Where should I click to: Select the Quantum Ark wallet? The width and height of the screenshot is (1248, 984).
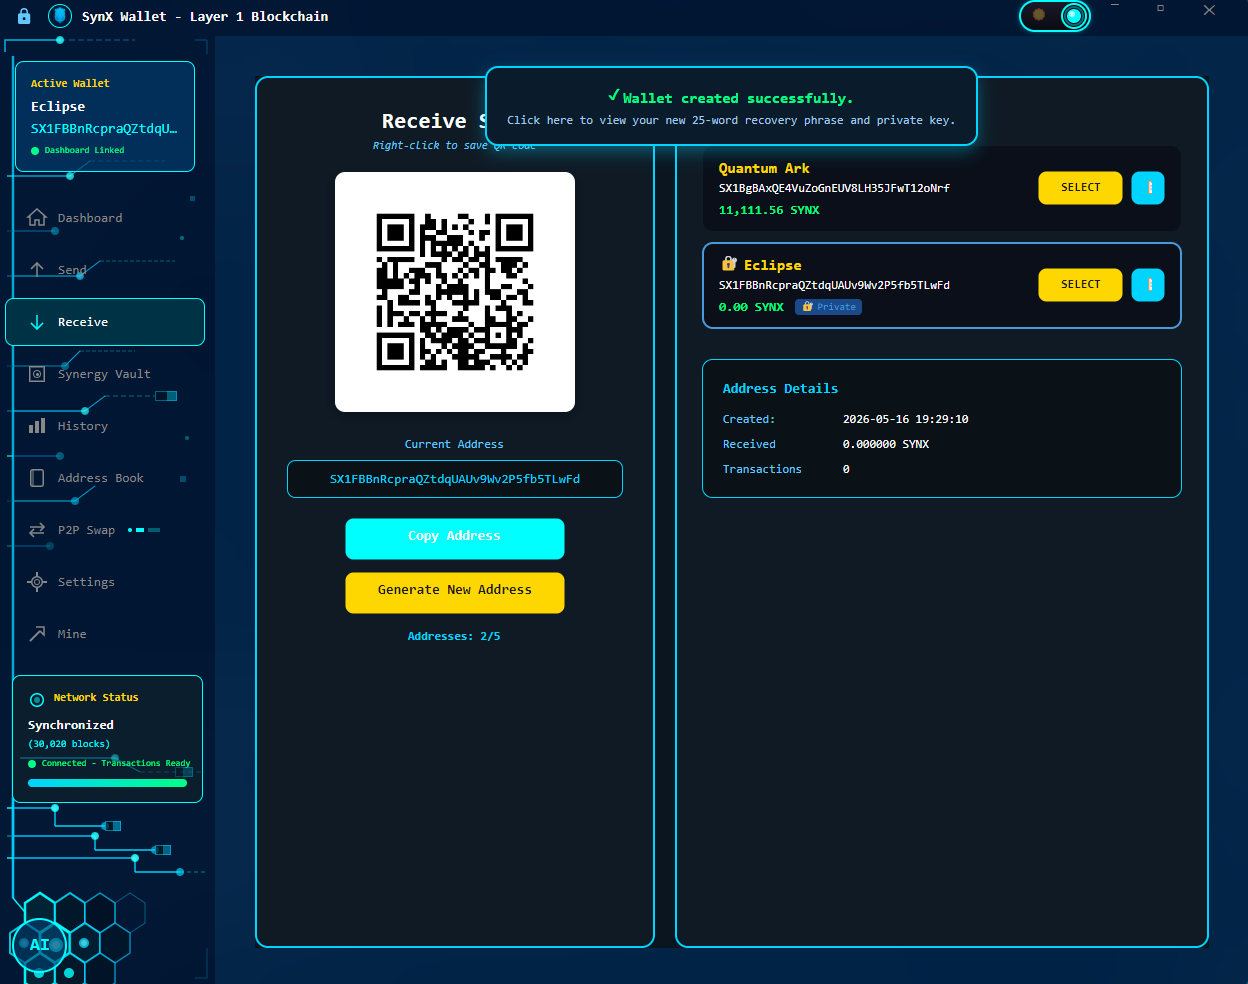click(1080, 188)
